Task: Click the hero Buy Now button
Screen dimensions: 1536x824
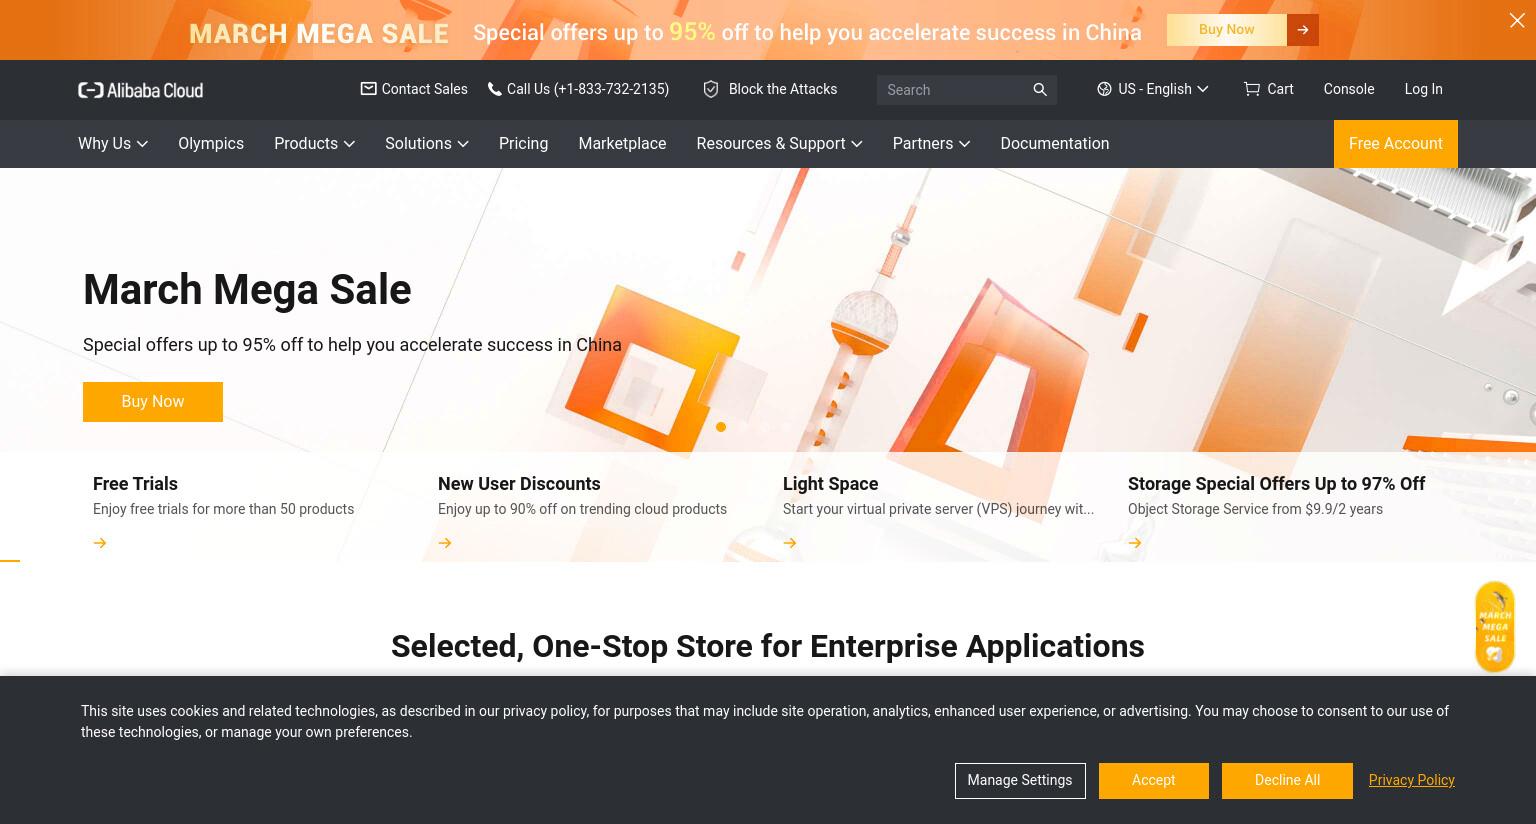Action: pyautogui.click(x=153, y=402)
